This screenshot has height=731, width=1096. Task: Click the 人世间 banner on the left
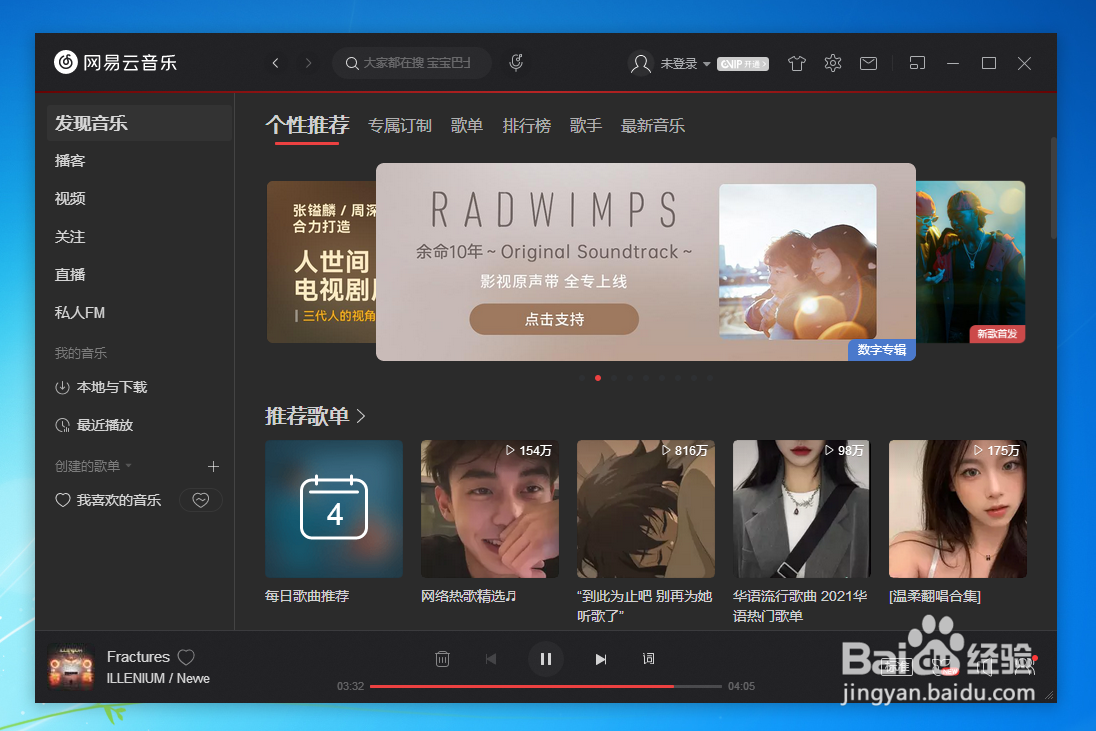pos(322,262)
